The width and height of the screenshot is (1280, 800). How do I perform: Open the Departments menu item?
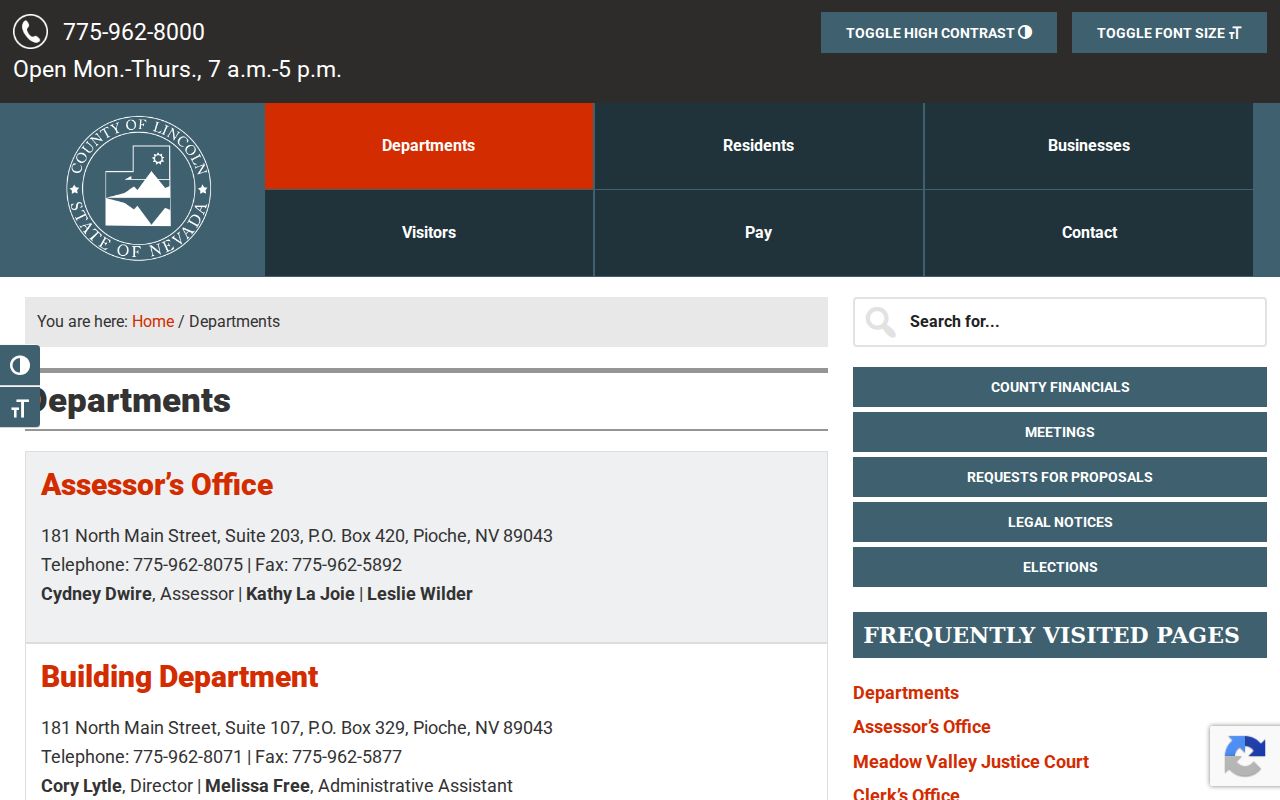[x=429, y=146]
